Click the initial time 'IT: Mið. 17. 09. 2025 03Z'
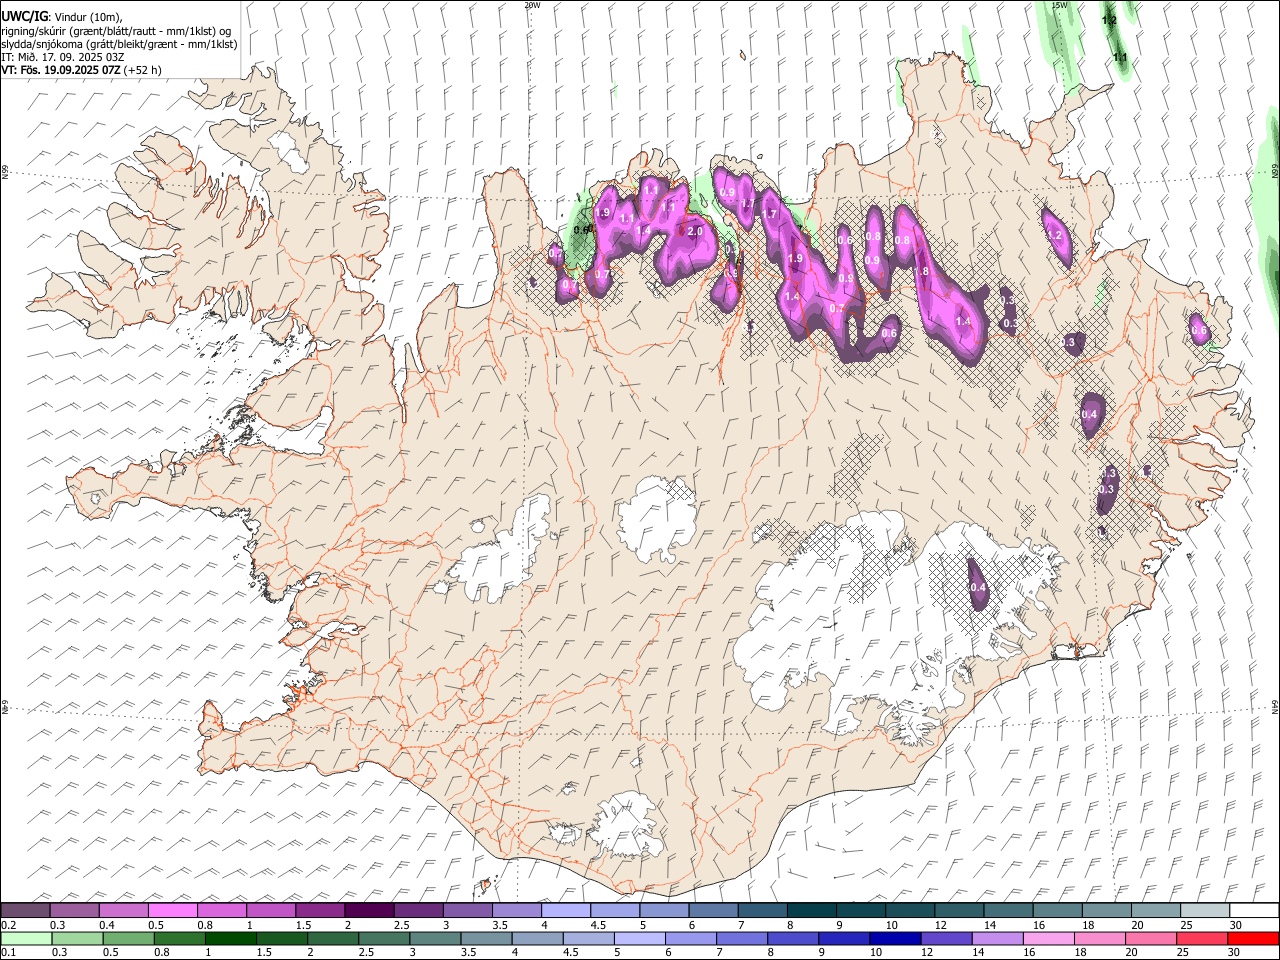The width and height of the screenshot is (1280, 960). (63, 57)
